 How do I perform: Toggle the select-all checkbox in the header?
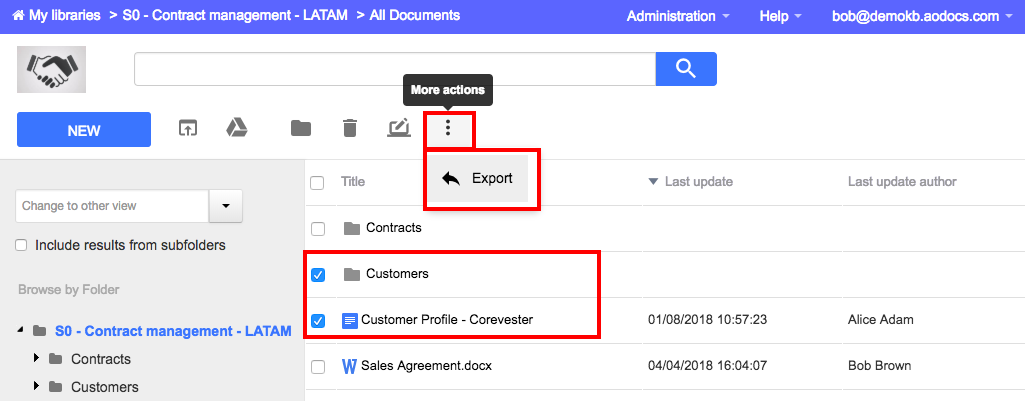(317, 183)
